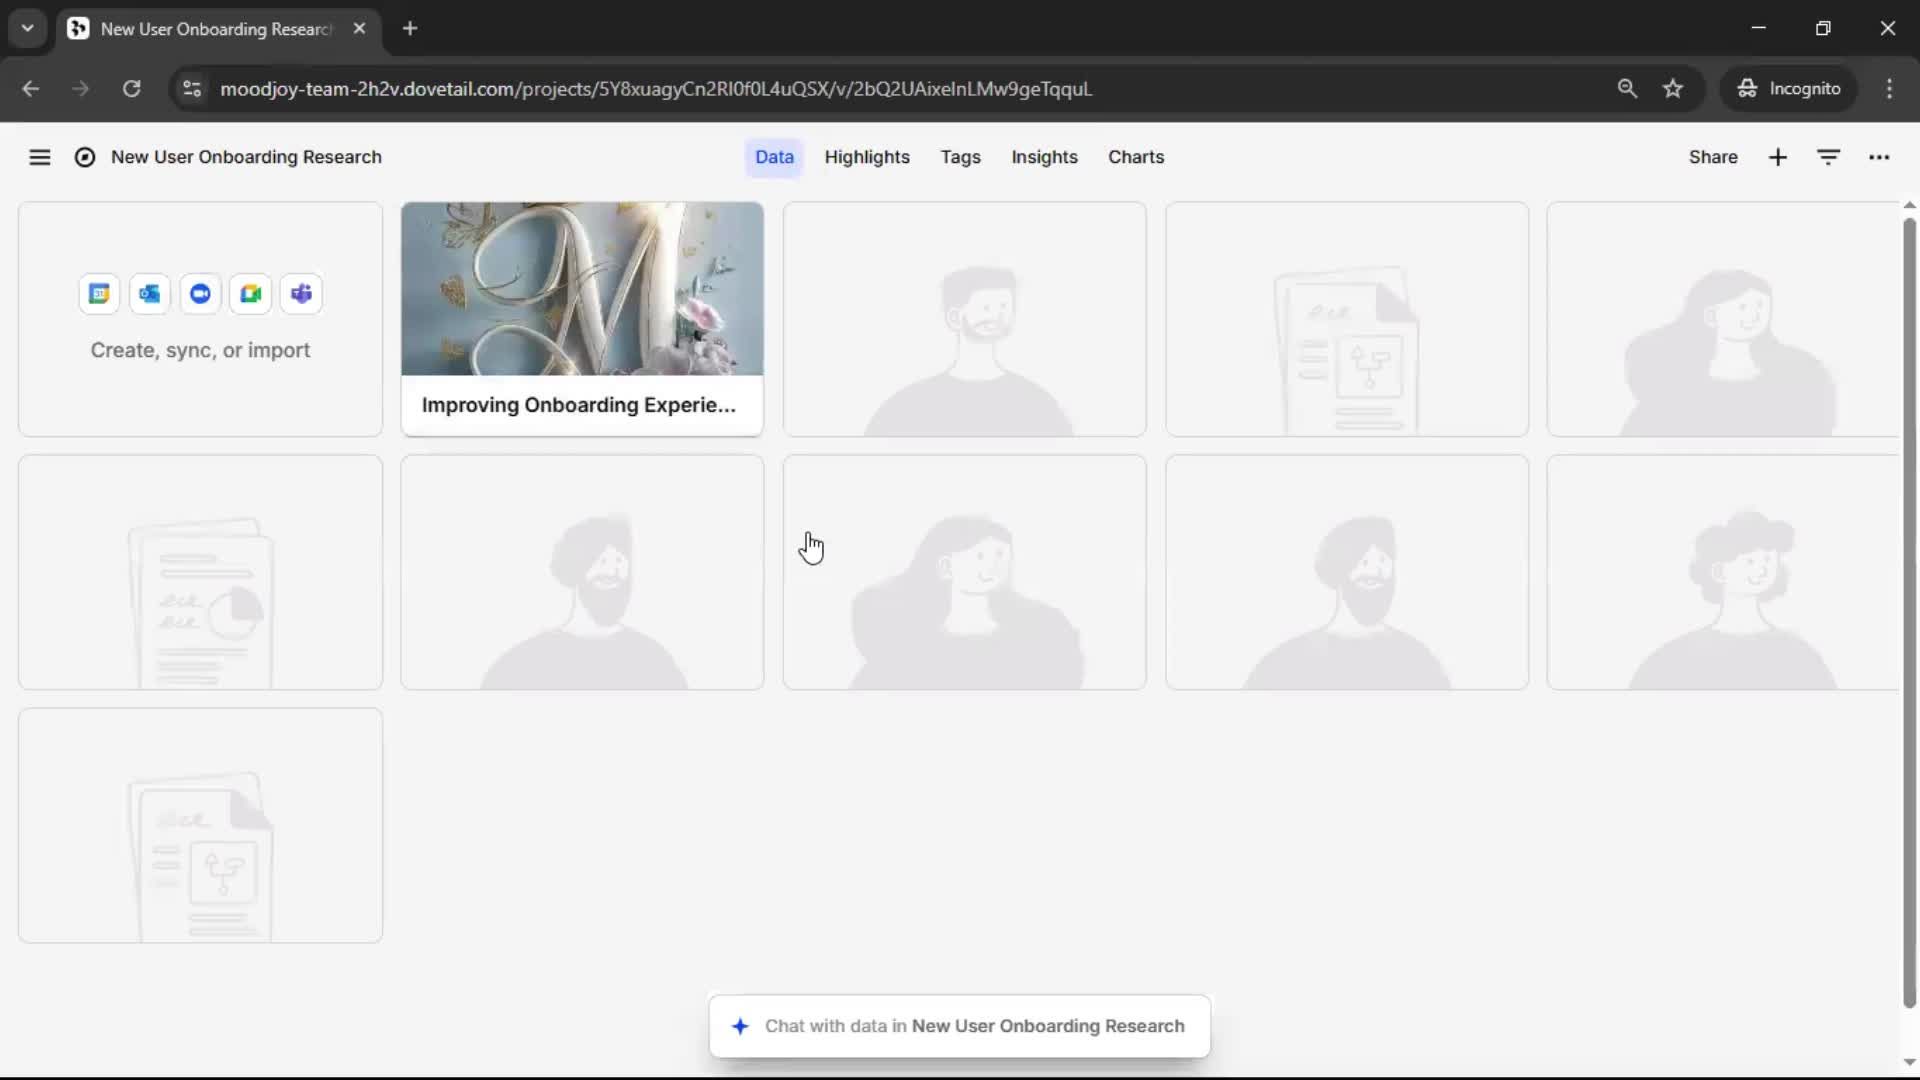
Task: Open Improving Onboarding Experience card
Action: click(x=582, y=320)
